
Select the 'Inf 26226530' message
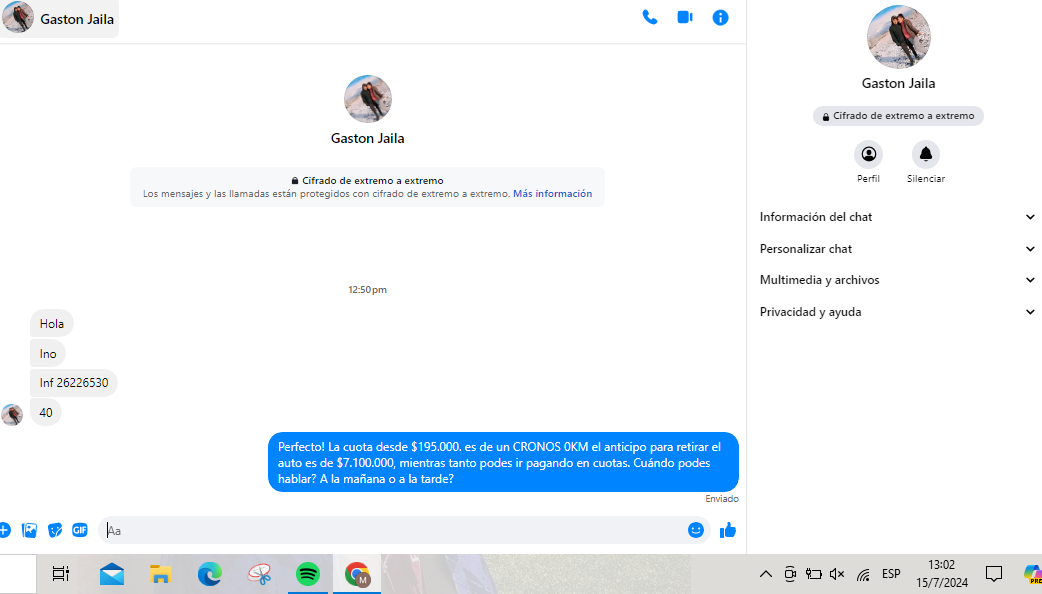pos(74,383)
